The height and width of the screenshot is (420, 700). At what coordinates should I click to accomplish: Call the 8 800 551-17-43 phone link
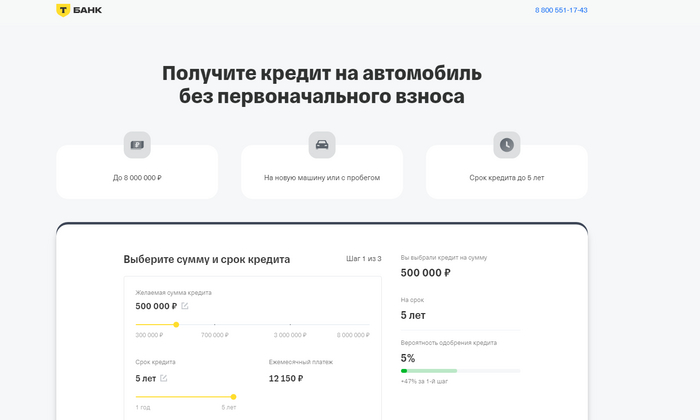coord(561,10)
